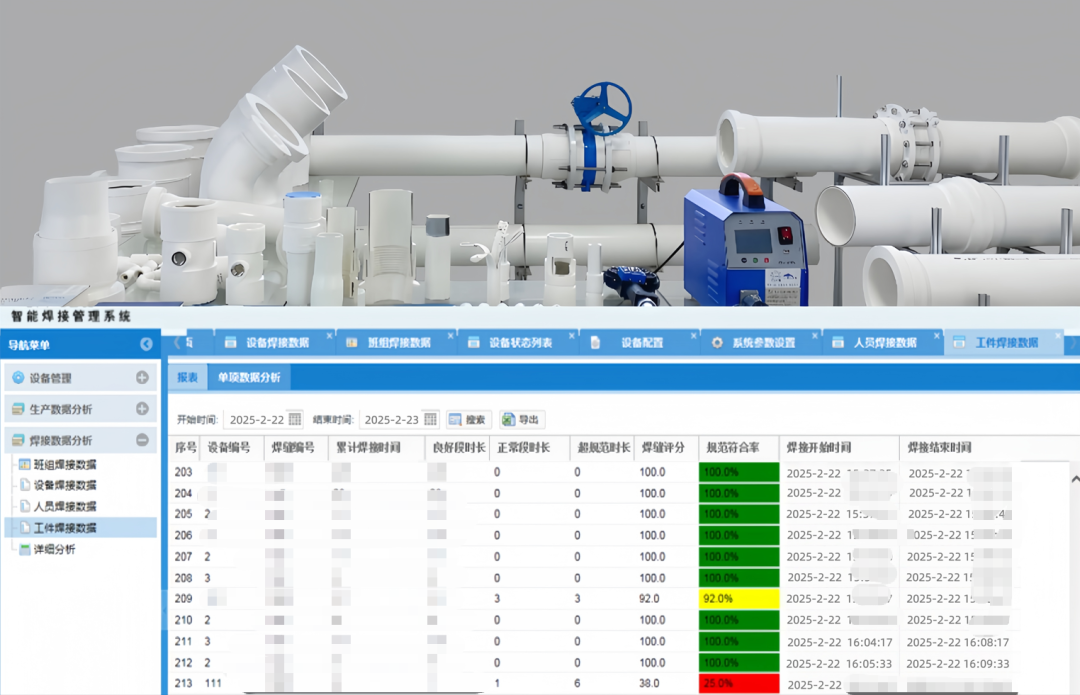Collapse the 焊接数据分析 section
1080x695 pixels.
click(x=142, y=440)
